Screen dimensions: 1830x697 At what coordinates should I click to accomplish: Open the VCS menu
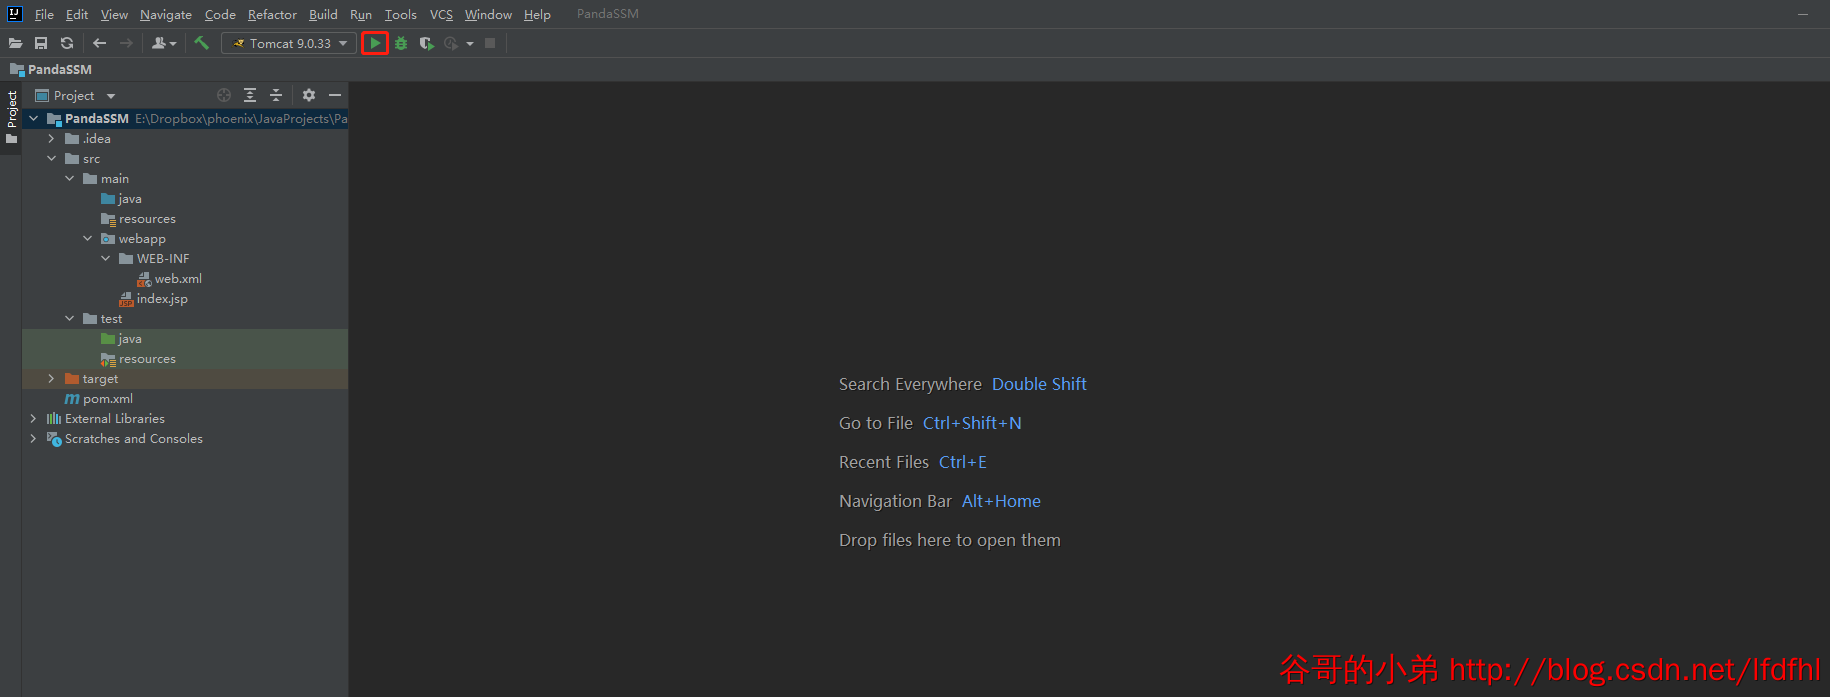441,14
